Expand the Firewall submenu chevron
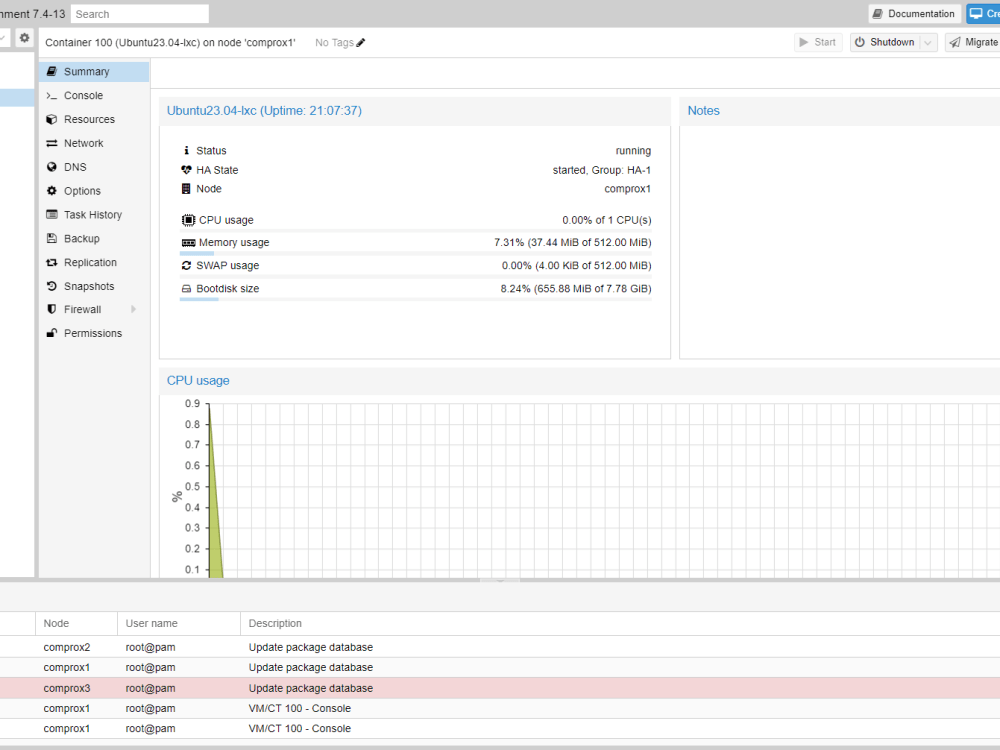Screen dimensions: 1000x750 [x=131, y=310]
